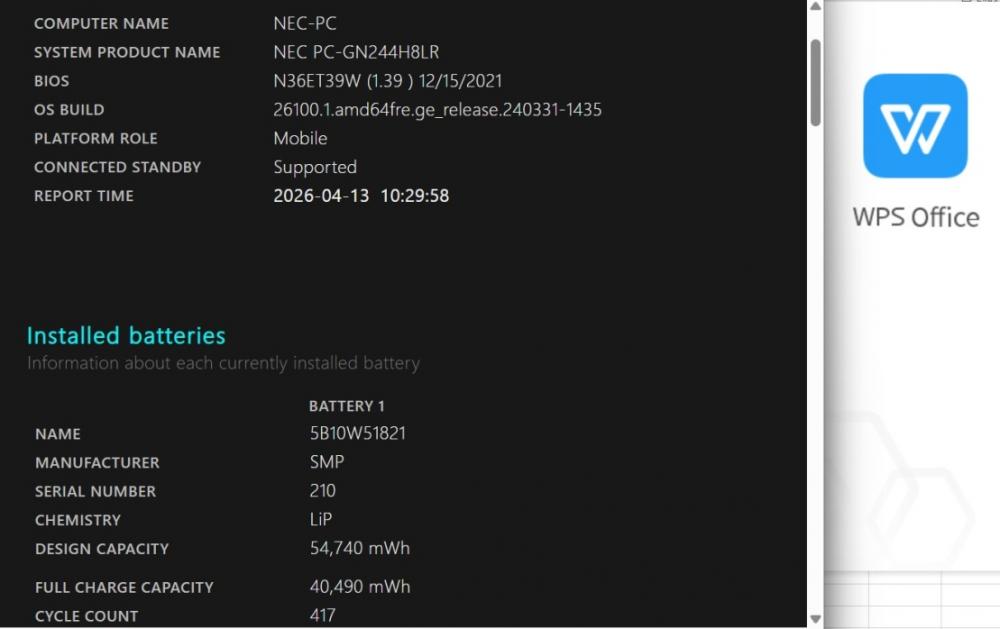Click the full charge capacity 40,490 mWh
The image size is (1000, 629).
(x=359, y=587)
